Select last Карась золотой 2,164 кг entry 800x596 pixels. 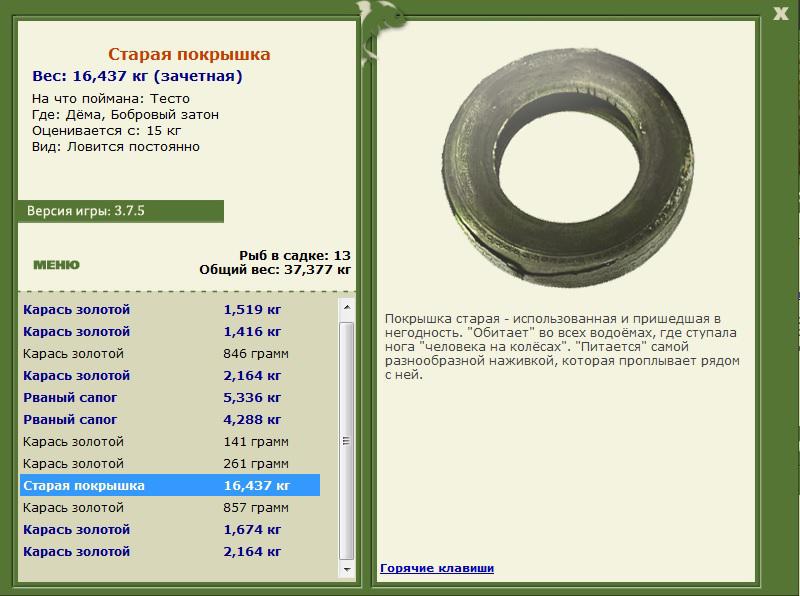pos(170,551)
